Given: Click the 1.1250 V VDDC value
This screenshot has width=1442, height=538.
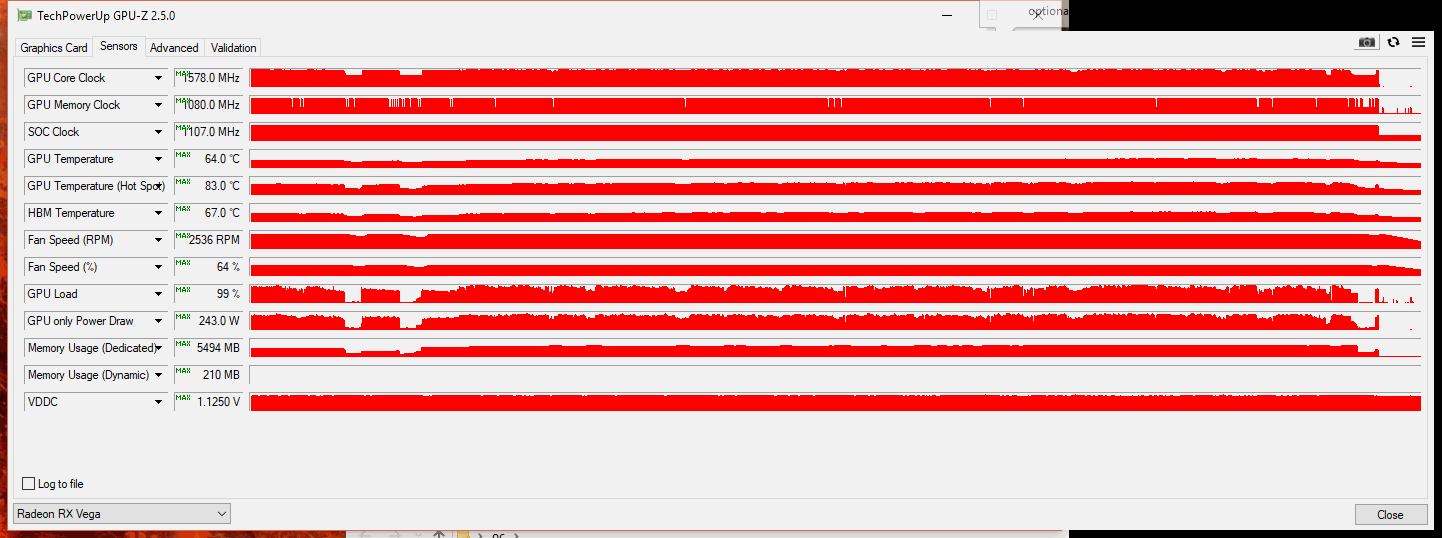Looking at the screenshot, I should [x=209, y=402].
